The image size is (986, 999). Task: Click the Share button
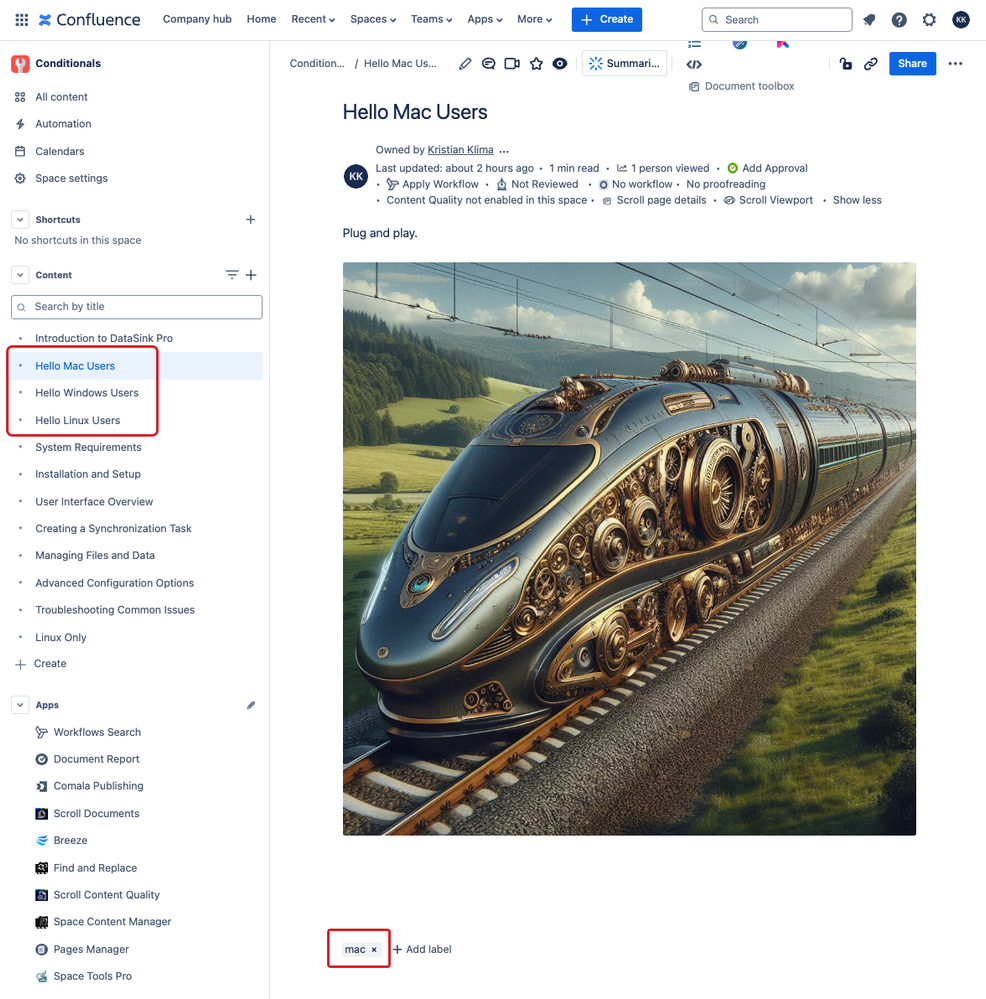[912, 64]
